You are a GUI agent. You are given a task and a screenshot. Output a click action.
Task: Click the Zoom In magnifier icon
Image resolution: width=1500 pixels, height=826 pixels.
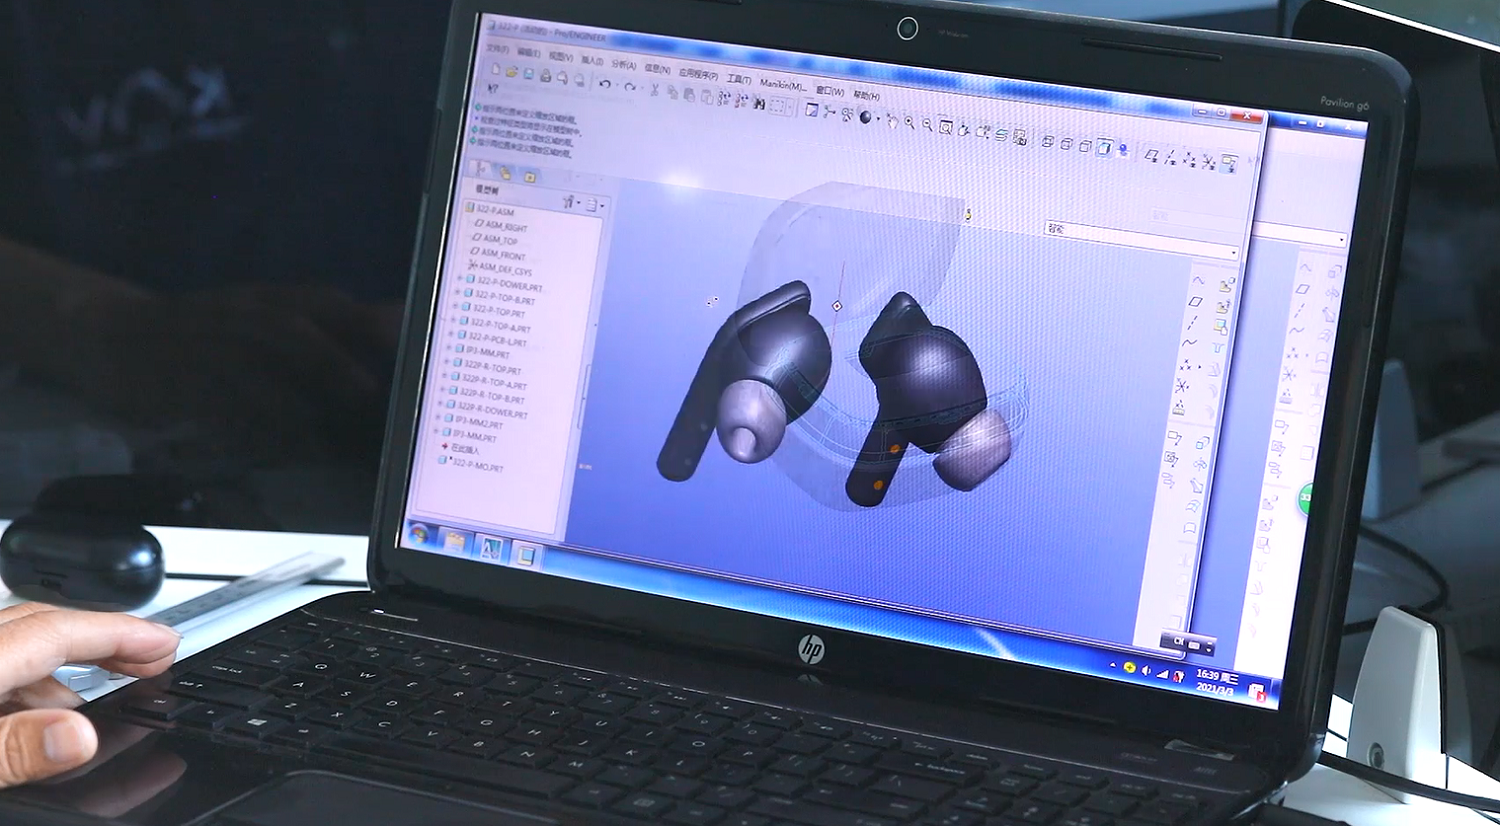coord(909,122)
